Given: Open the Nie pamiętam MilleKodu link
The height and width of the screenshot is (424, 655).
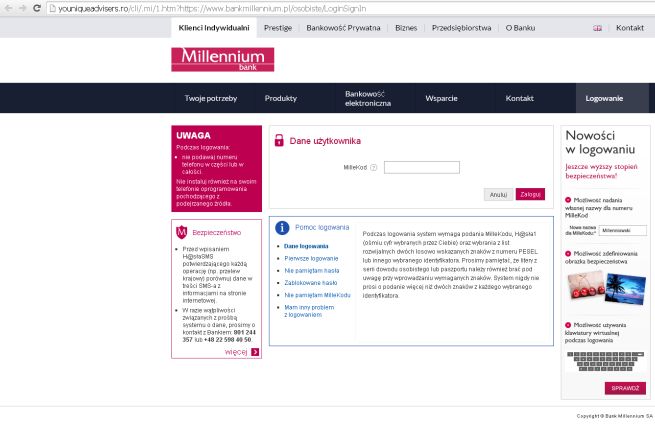Looking at the screenshot, I should (317, 295).
